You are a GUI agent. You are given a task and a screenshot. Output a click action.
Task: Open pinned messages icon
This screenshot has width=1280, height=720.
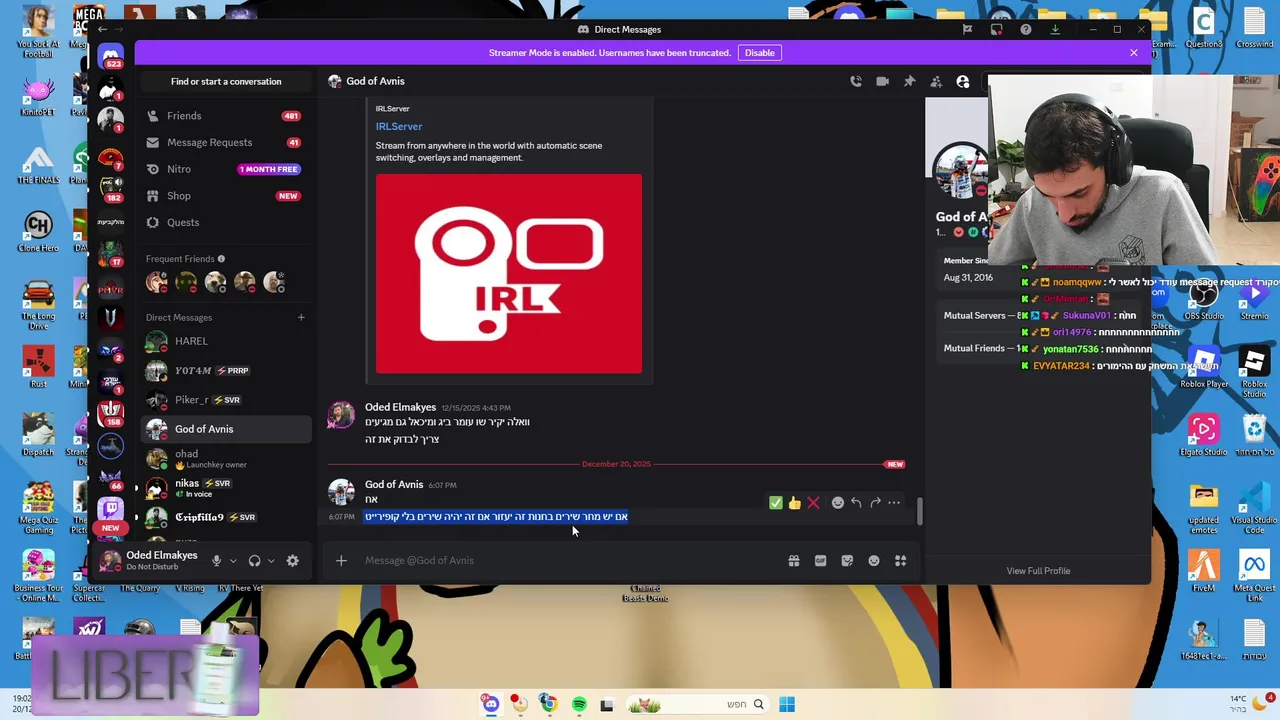pos(909,81)
